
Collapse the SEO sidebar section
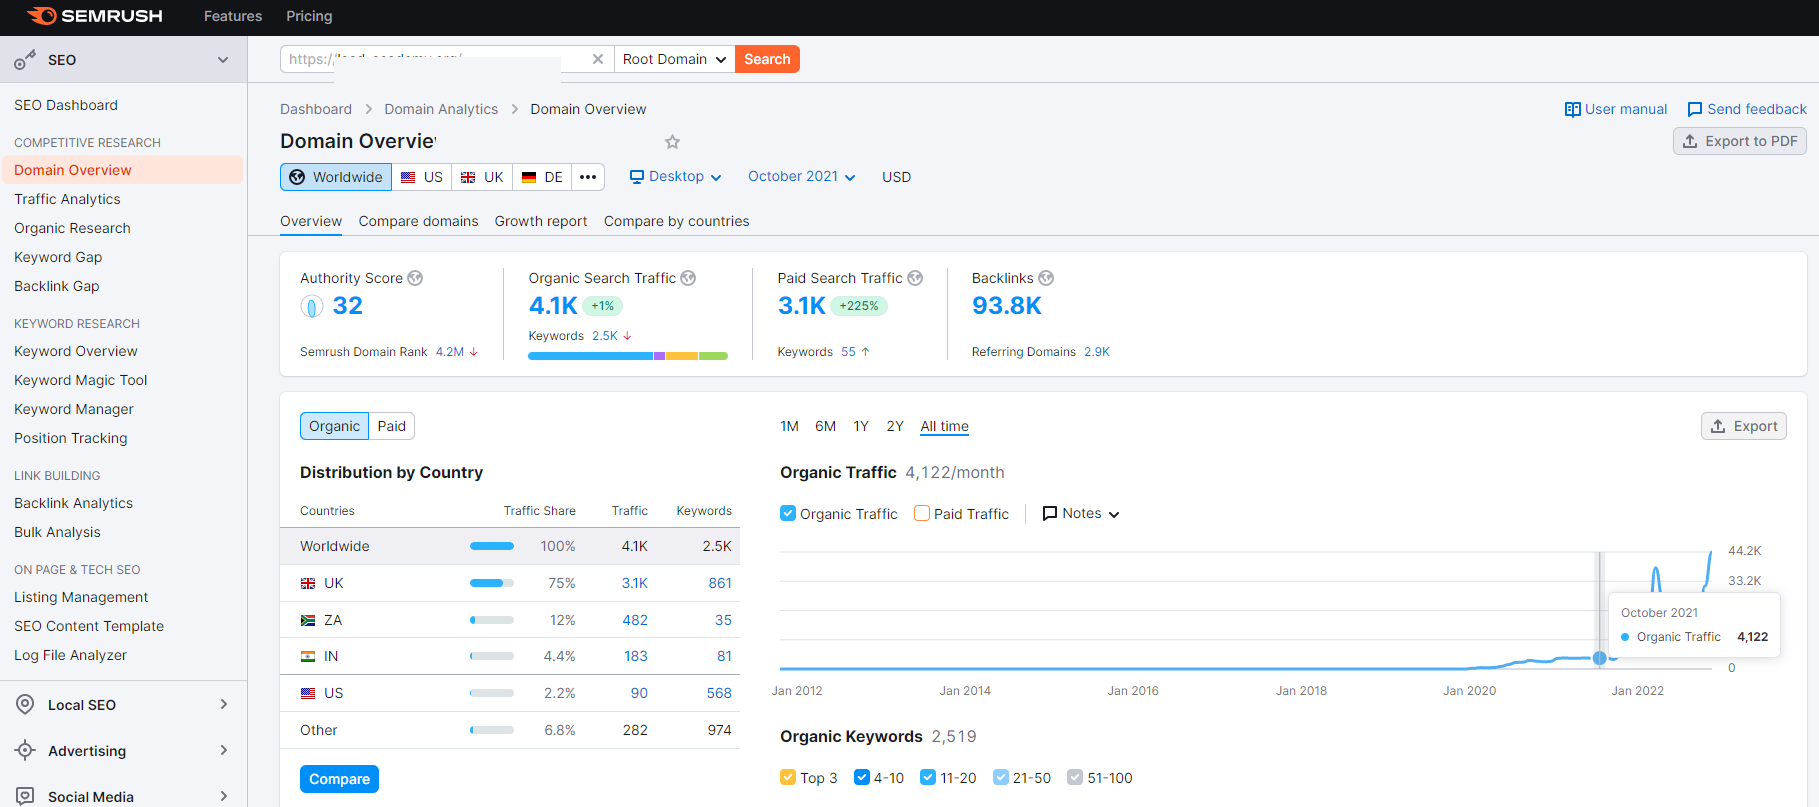pyautogui.click(x=223, y=60)
